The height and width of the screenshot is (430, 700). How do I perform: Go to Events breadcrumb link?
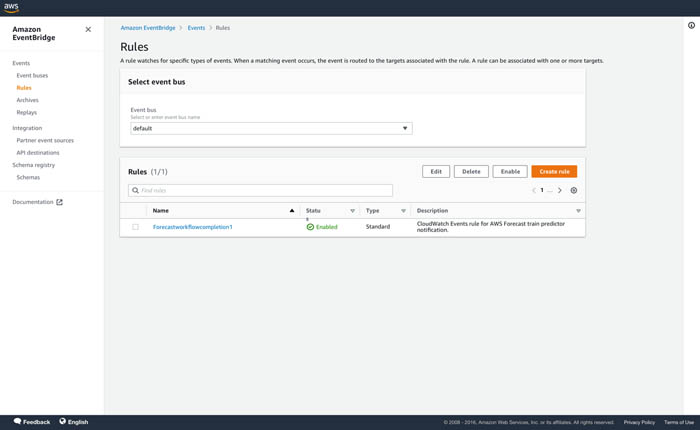(196, 28)
